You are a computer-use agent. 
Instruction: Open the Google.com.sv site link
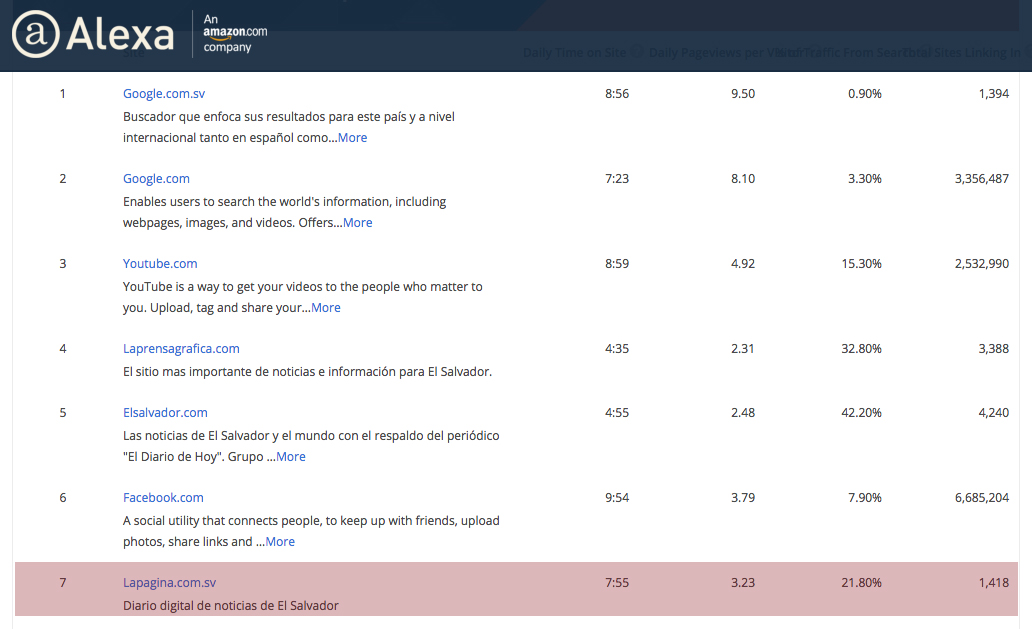[x=164, y=94]
